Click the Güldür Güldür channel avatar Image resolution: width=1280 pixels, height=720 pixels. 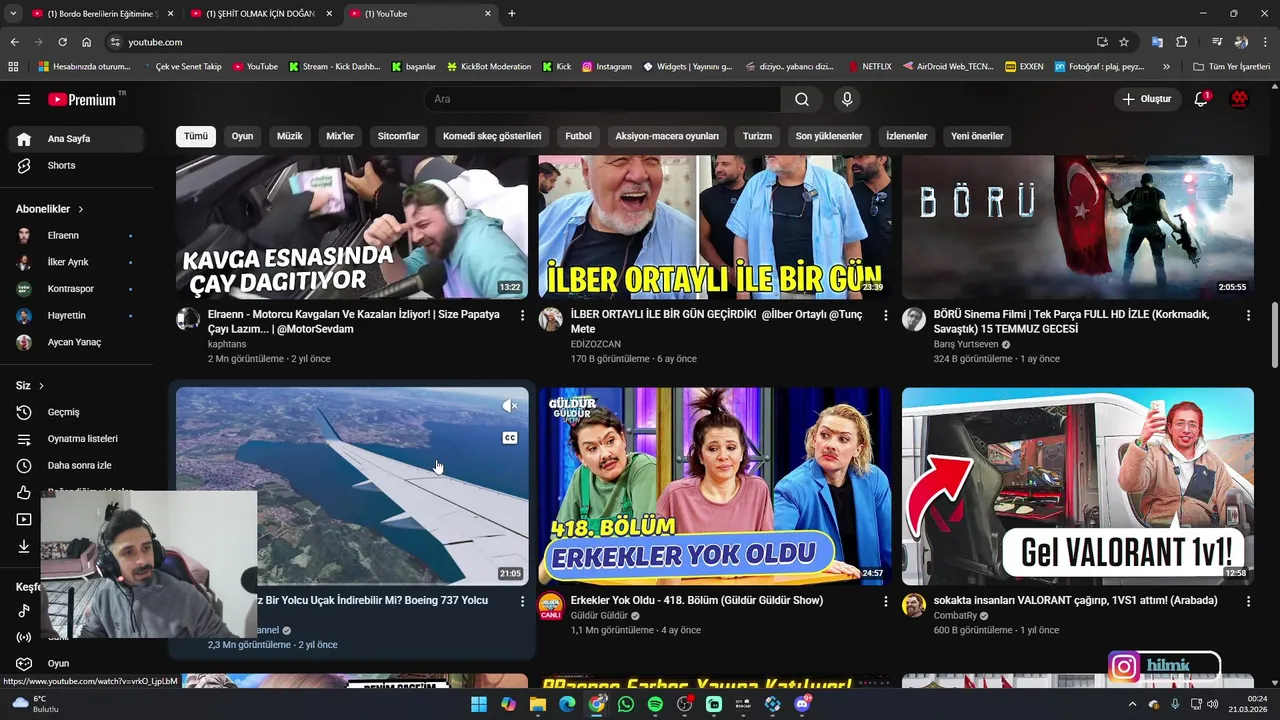pos(551,605)
